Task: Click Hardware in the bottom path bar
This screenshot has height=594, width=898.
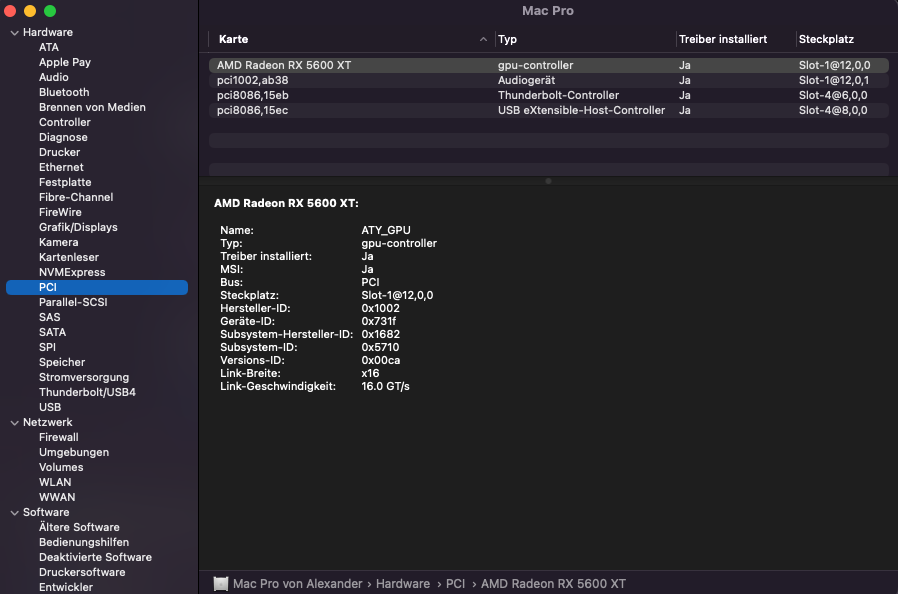Action: point(402,584)
